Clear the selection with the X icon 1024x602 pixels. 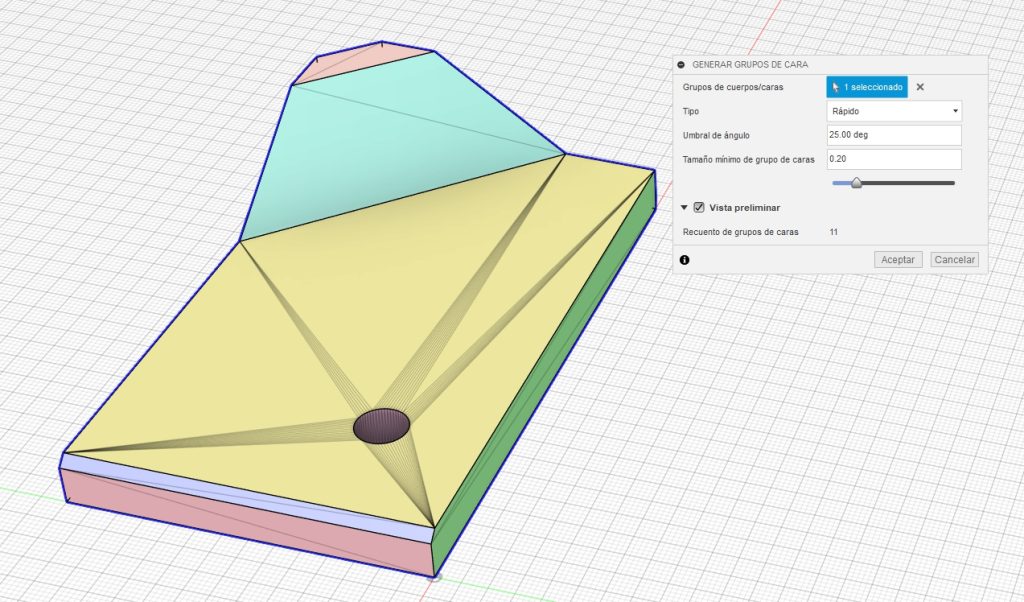(x=920, y=87)
